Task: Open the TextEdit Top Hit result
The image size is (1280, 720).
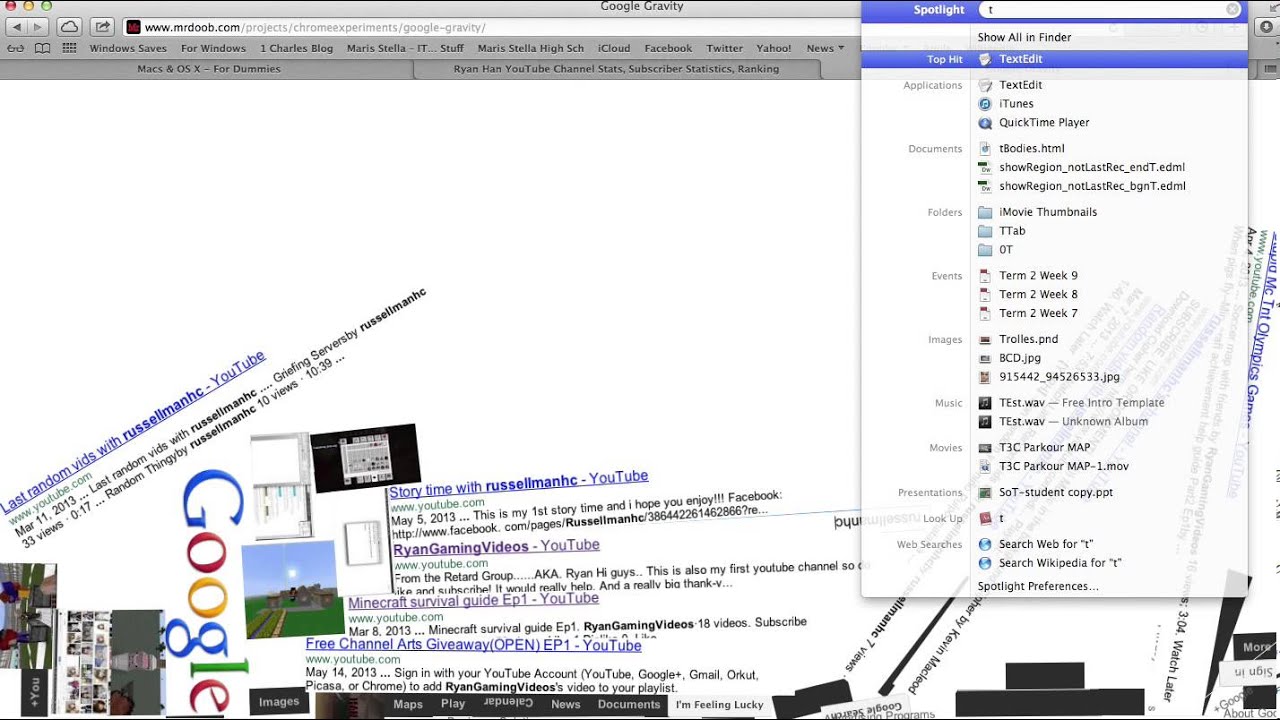Action: pos(1054,59)
